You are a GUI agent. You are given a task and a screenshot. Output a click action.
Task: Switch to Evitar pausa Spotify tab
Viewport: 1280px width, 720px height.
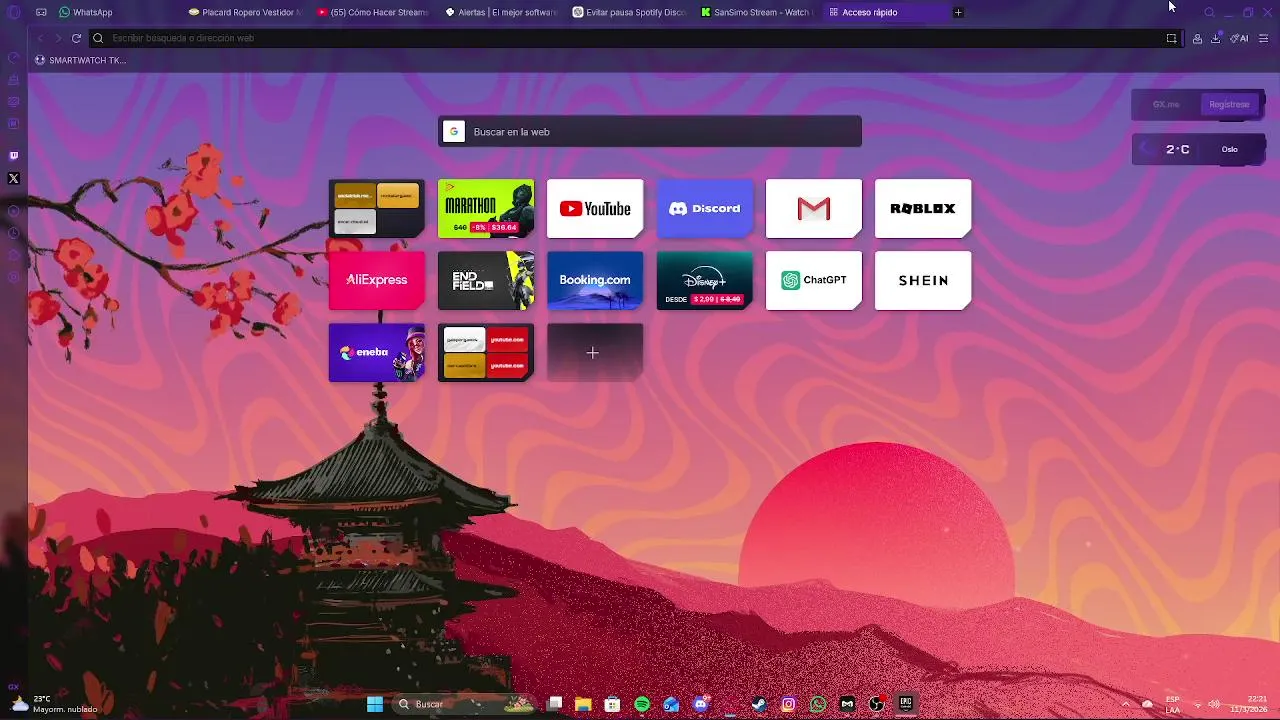[629, 12]
